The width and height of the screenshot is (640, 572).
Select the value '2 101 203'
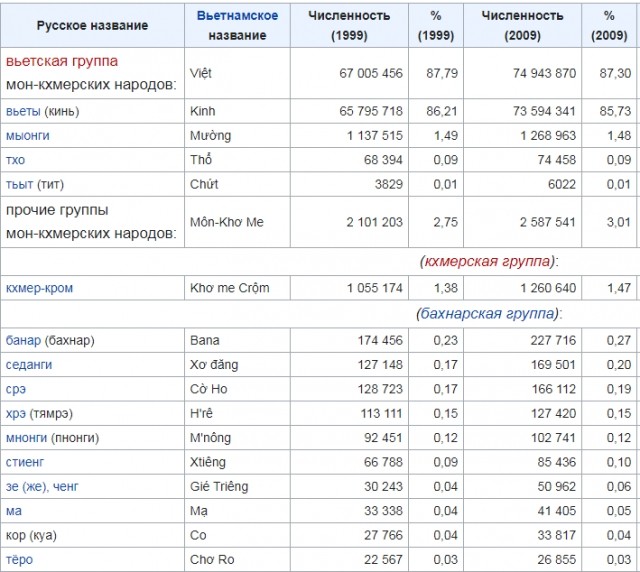click(x=374, y=222)
